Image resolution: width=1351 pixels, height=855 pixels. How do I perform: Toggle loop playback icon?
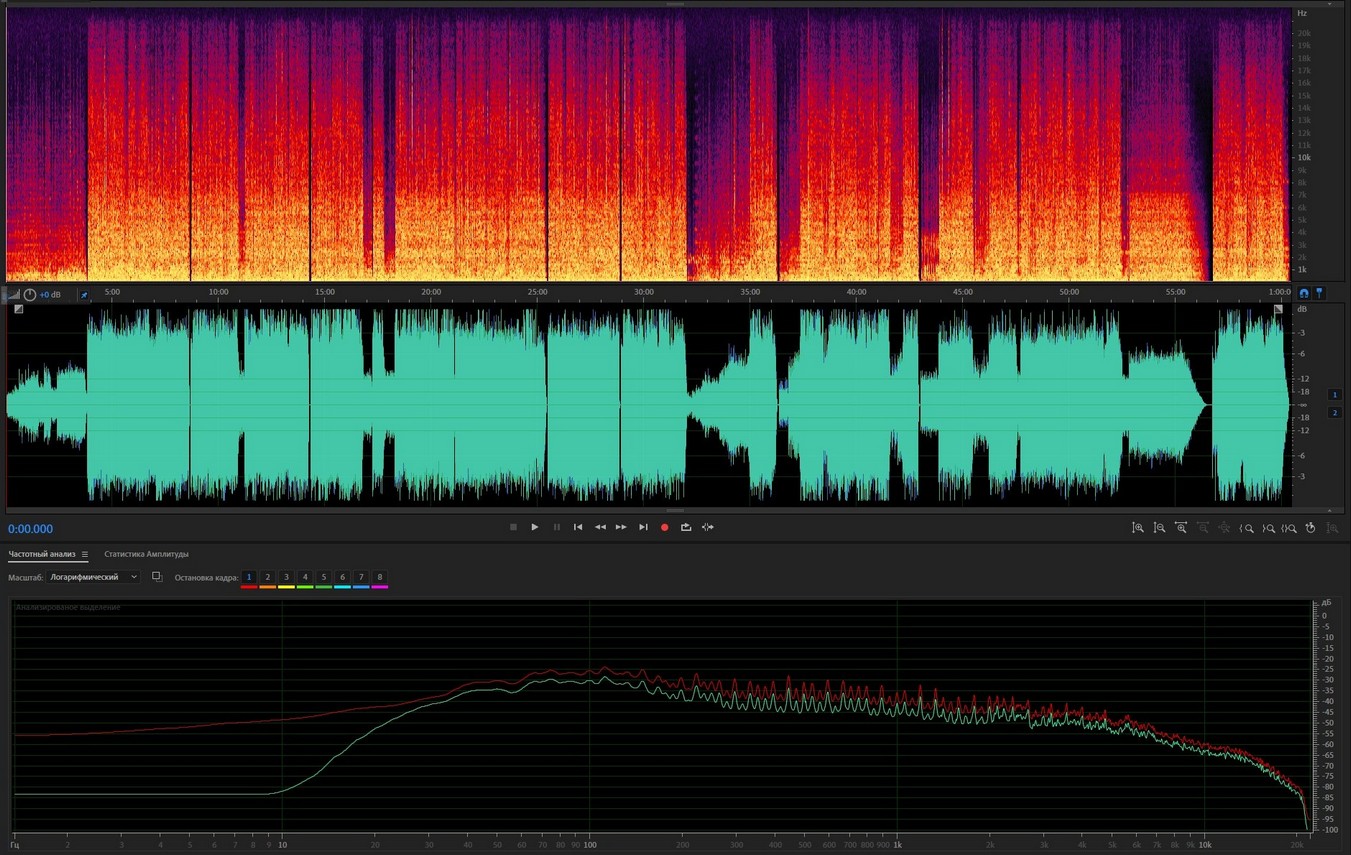coord(686,527)
